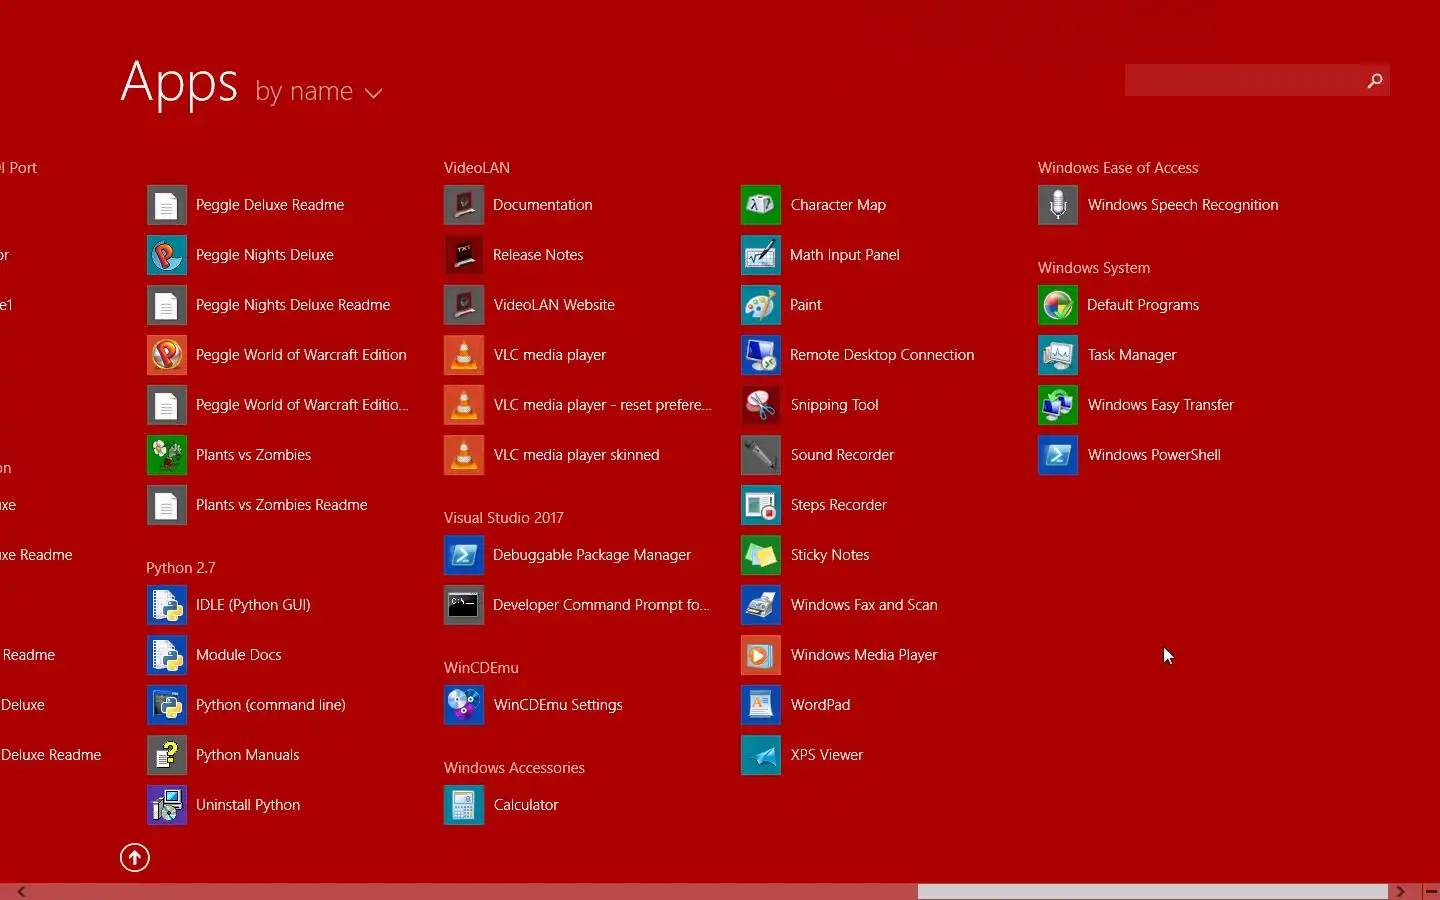Launch the Calculator icon

(x=464, y=805)
